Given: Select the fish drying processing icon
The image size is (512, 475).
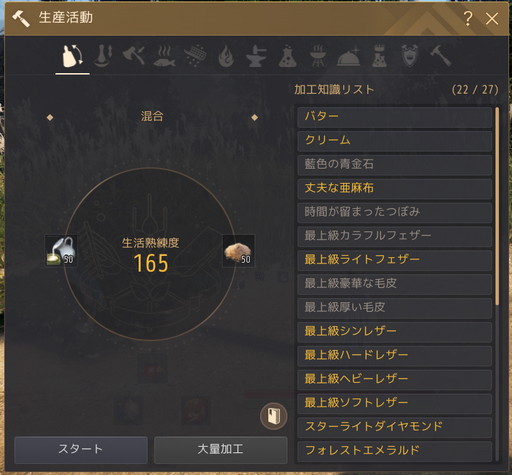Looking at the screenshot, I should coord(164,56).
